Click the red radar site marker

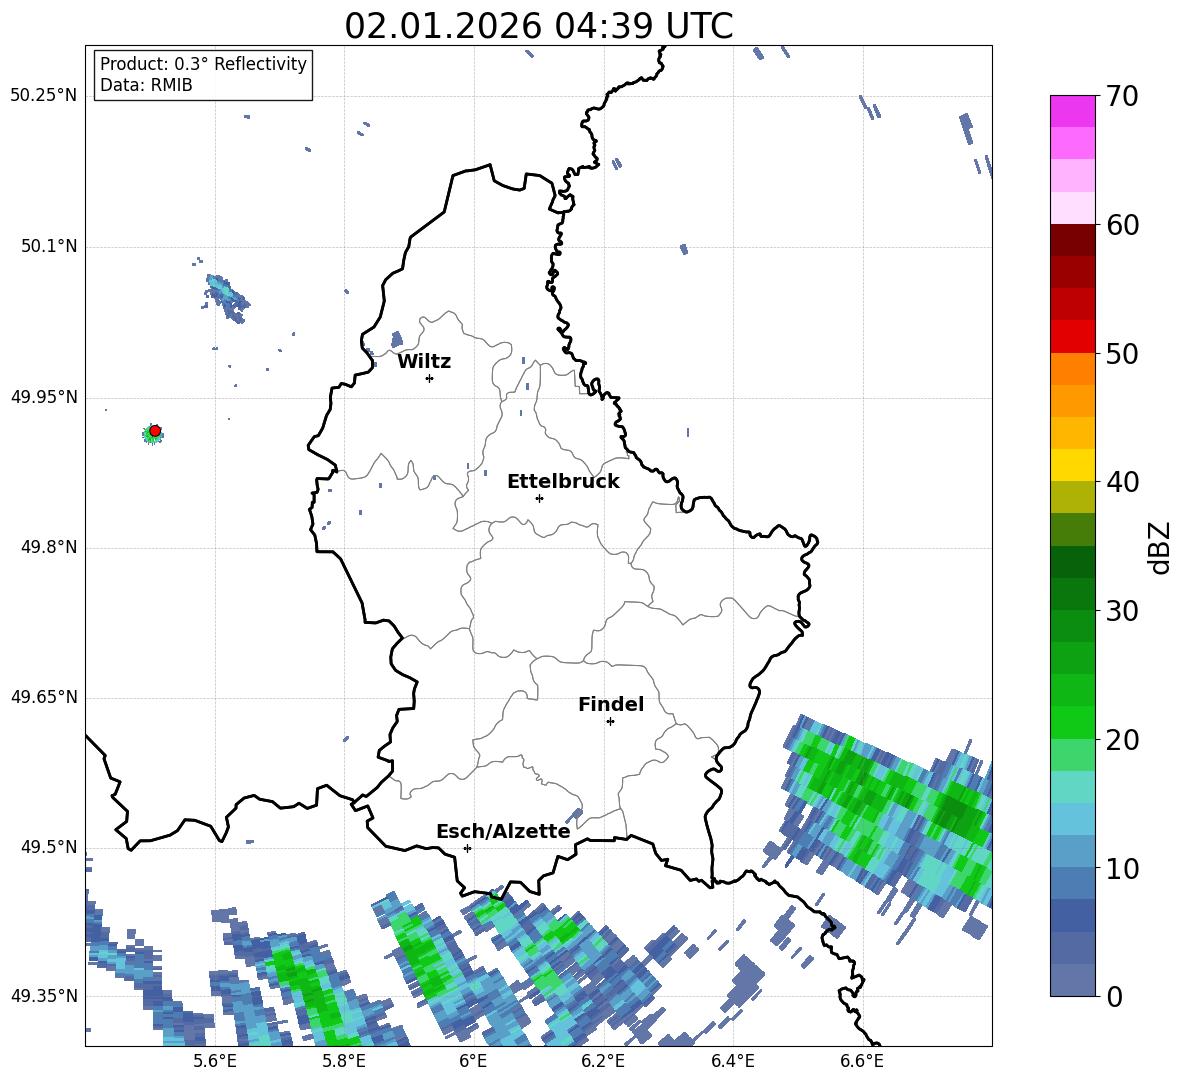pos(155,430)
